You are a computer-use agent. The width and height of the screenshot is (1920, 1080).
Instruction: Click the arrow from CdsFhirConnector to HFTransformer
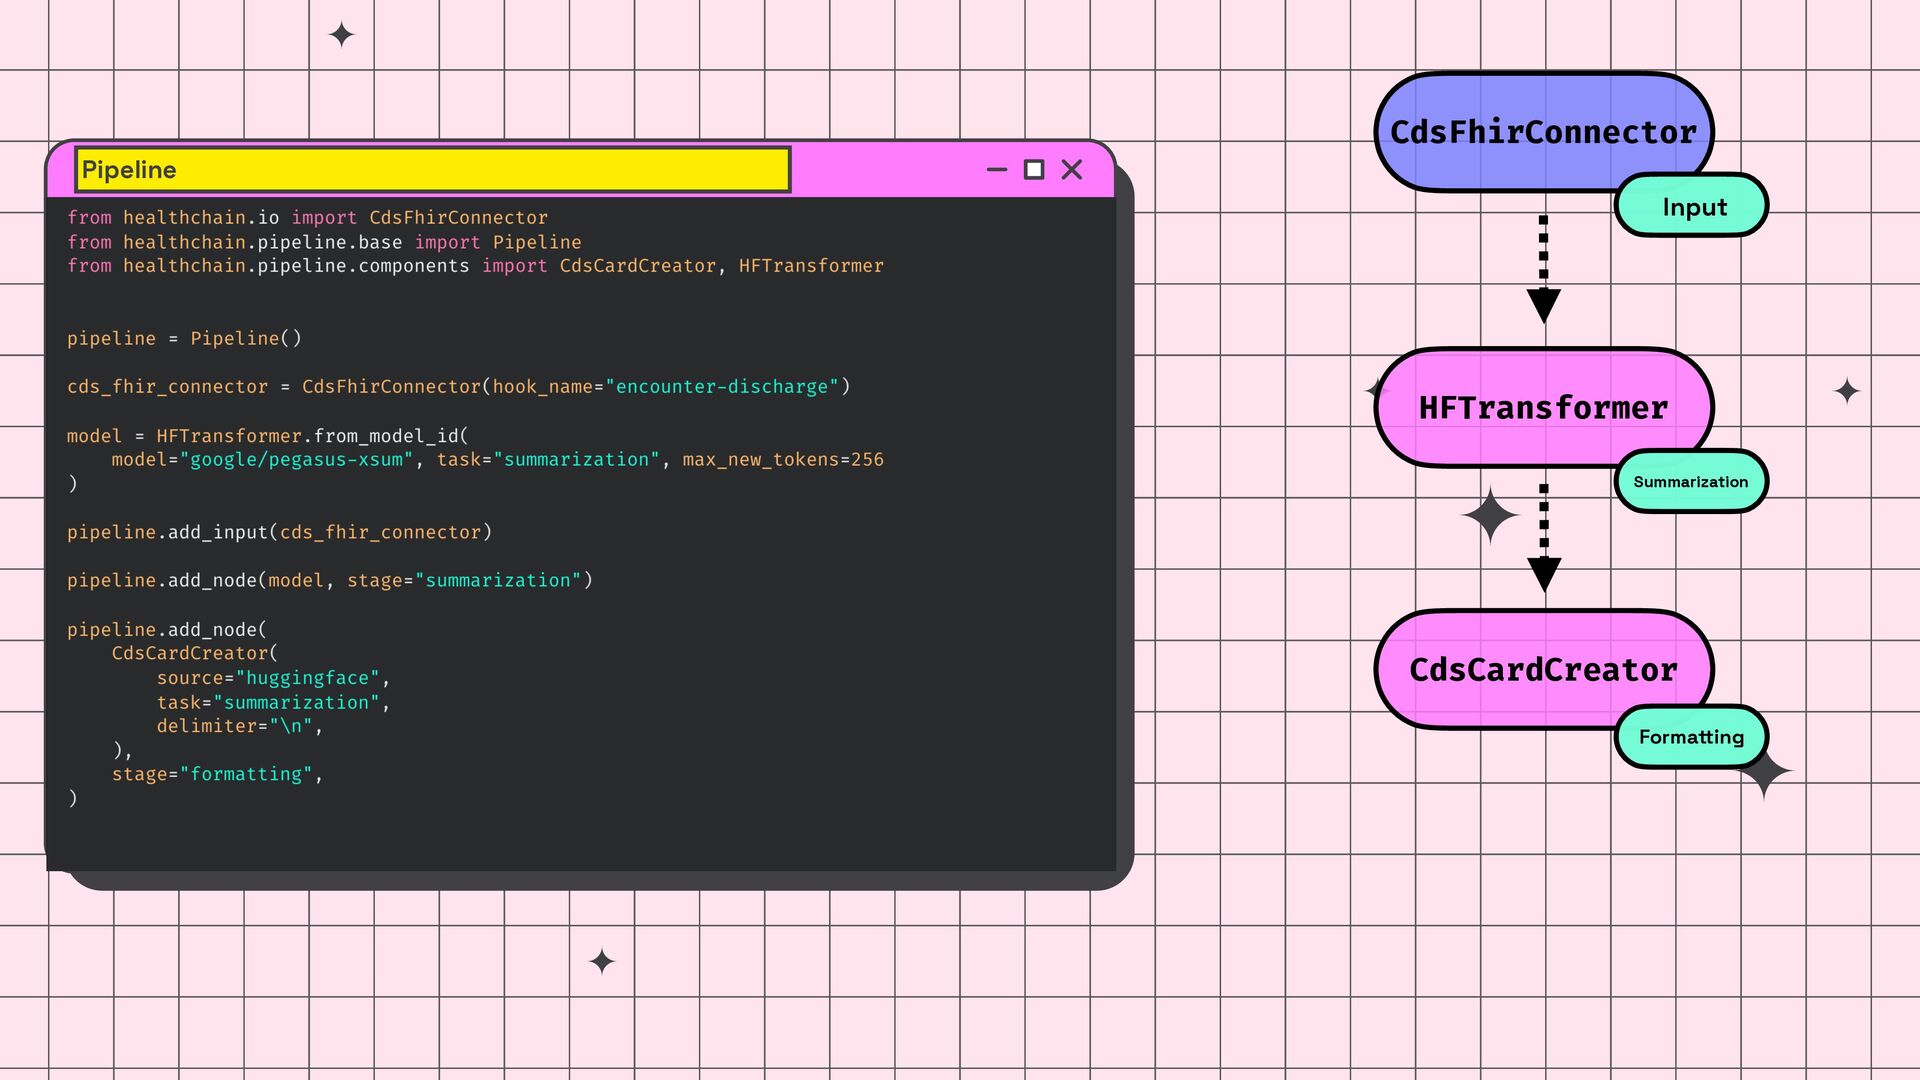[x=1543, y=268]
